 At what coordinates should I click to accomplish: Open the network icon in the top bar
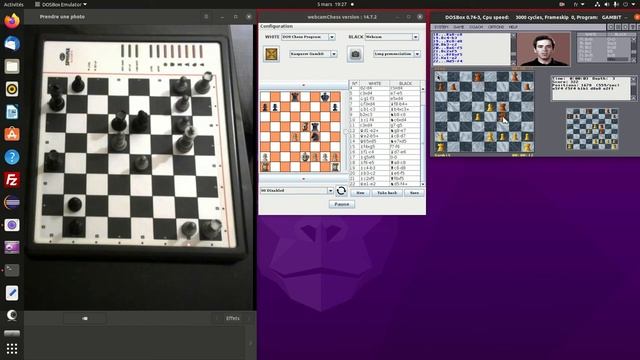pos(597,4)
